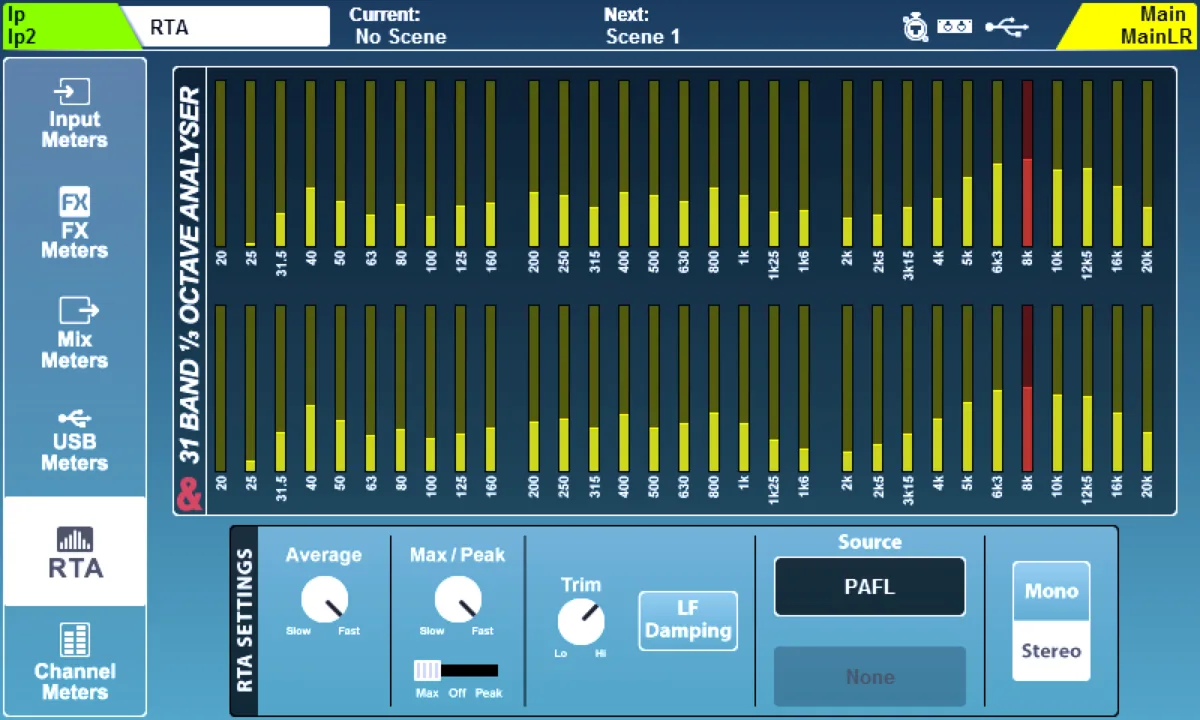Click the Next Scene 1 label

pos(643,26)
